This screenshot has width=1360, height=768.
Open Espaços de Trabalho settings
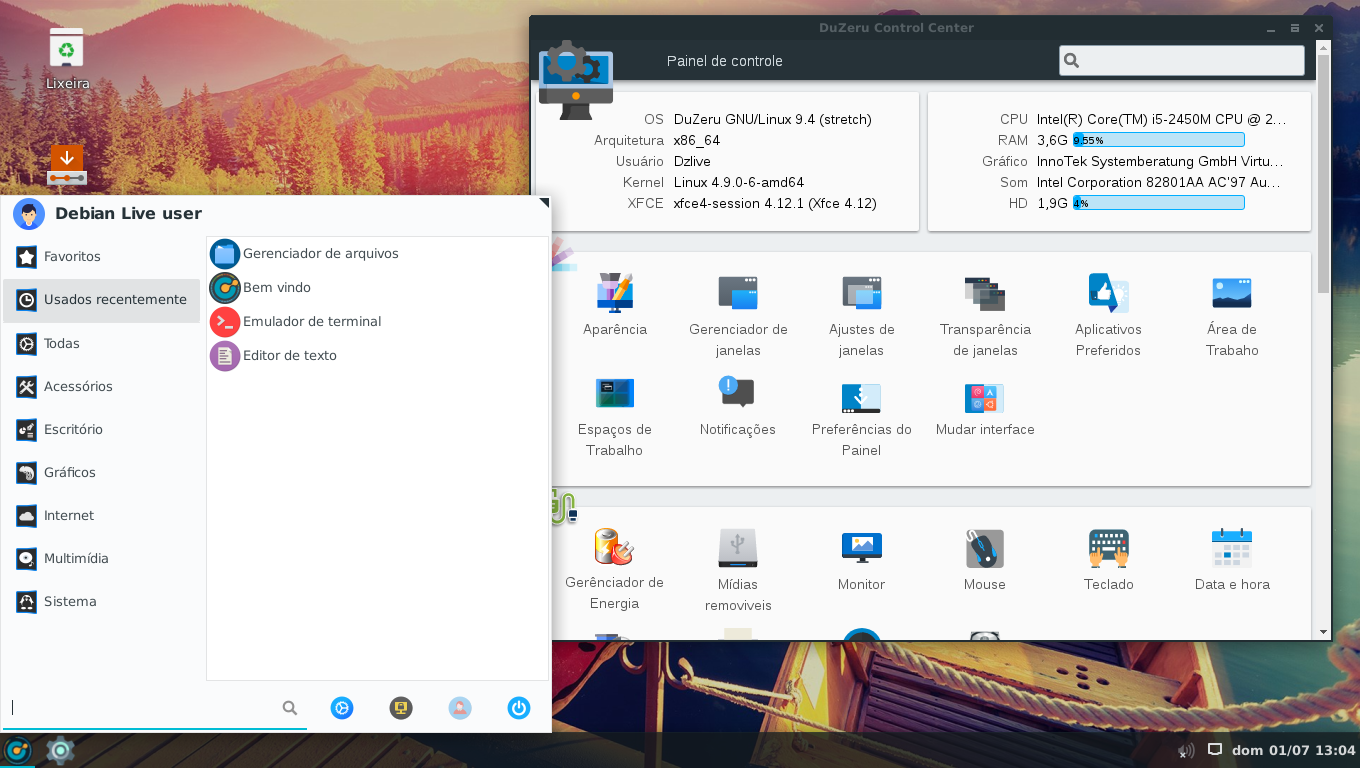tap(615, 393)
